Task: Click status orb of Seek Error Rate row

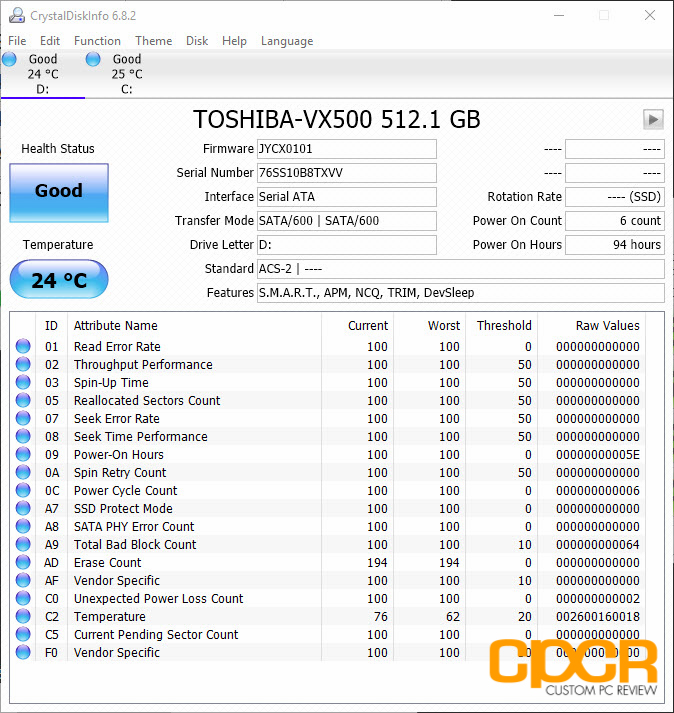Action: (x=23, y=418)
